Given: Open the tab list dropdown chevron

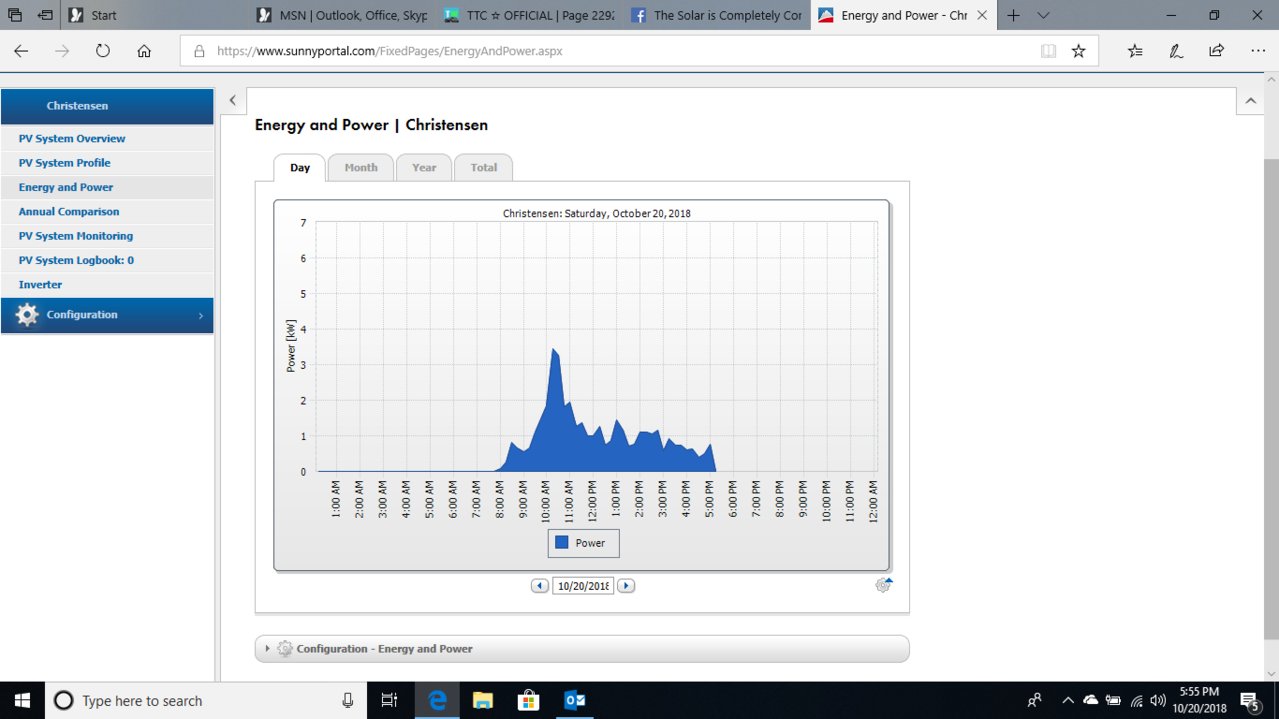Looking at the screenshot, I should (x=1043, y=16).
